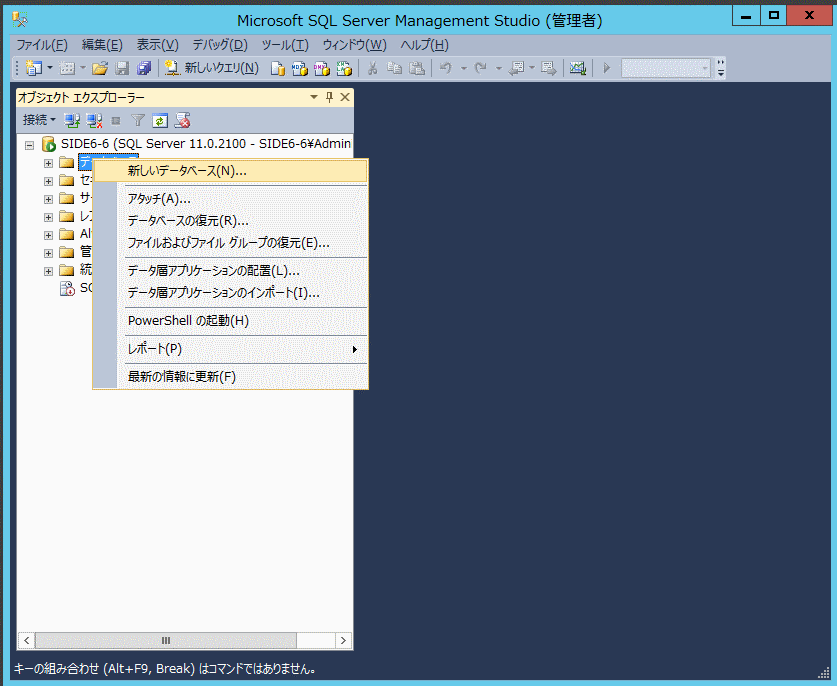This screenshot has width=837, height=686.
Task: Click the Paste clipboard icon
Action: (417, 68)
